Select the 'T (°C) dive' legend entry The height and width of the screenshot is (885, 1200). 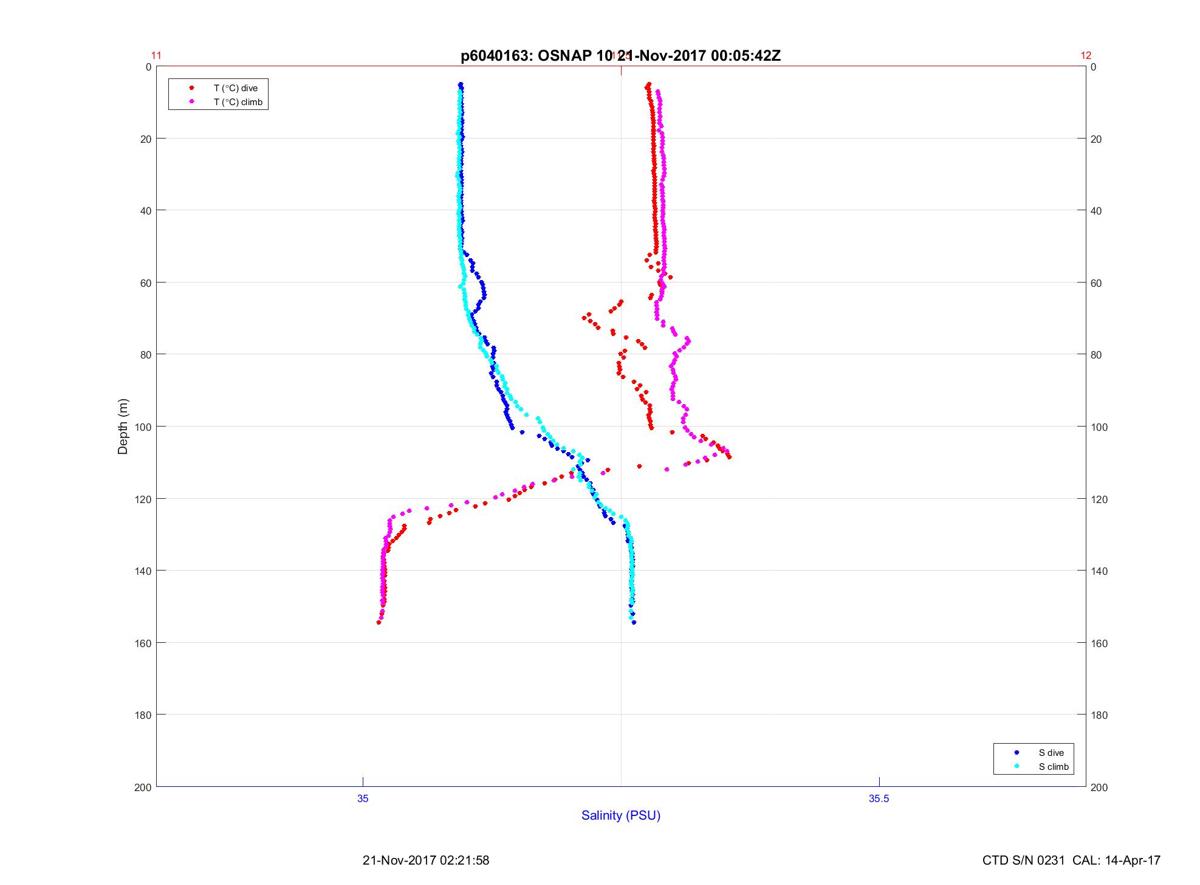[x=235, y=88]
